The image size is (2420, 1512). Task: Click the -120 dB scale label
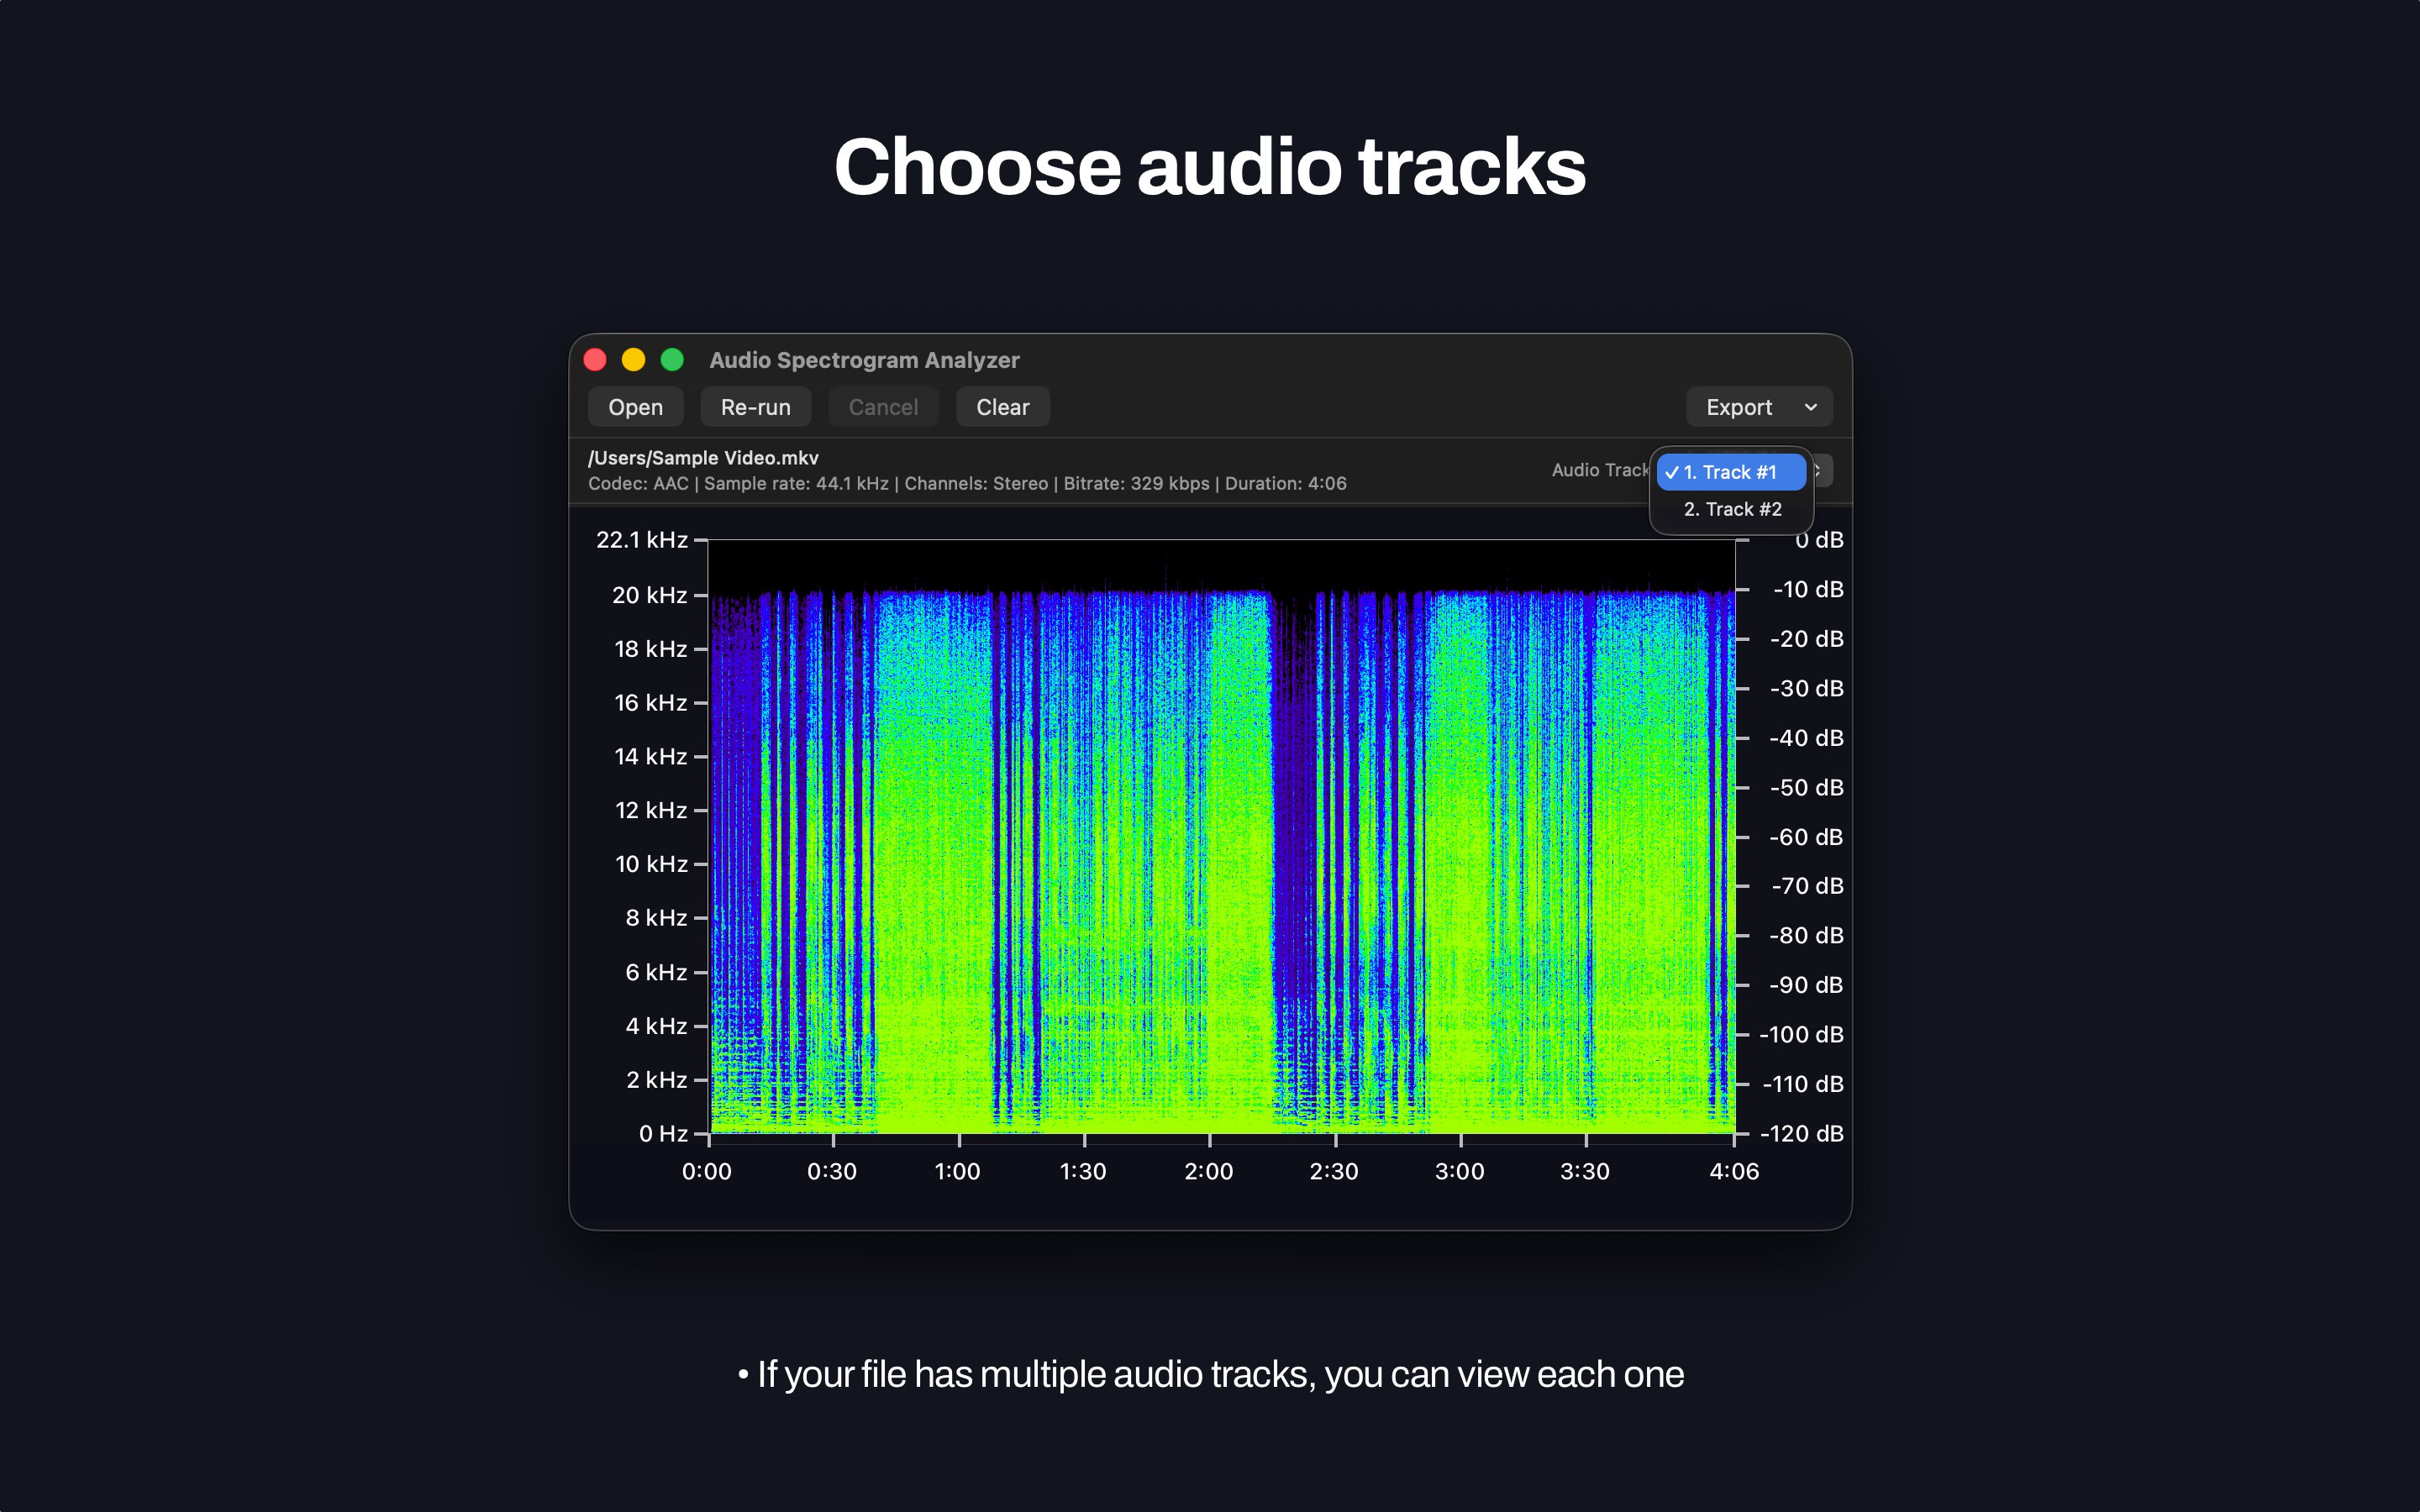point(1802,1133)
